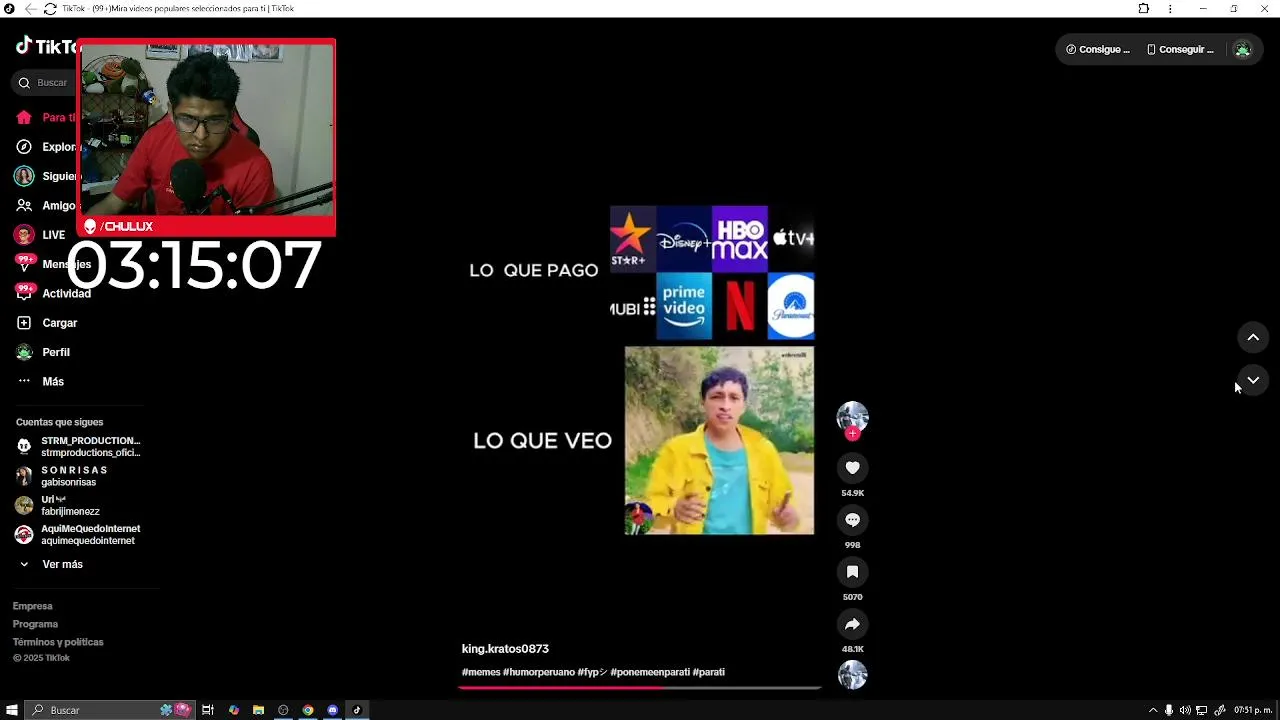
Task: Open Copilot icon on taskbar
Action: (233, 710)
